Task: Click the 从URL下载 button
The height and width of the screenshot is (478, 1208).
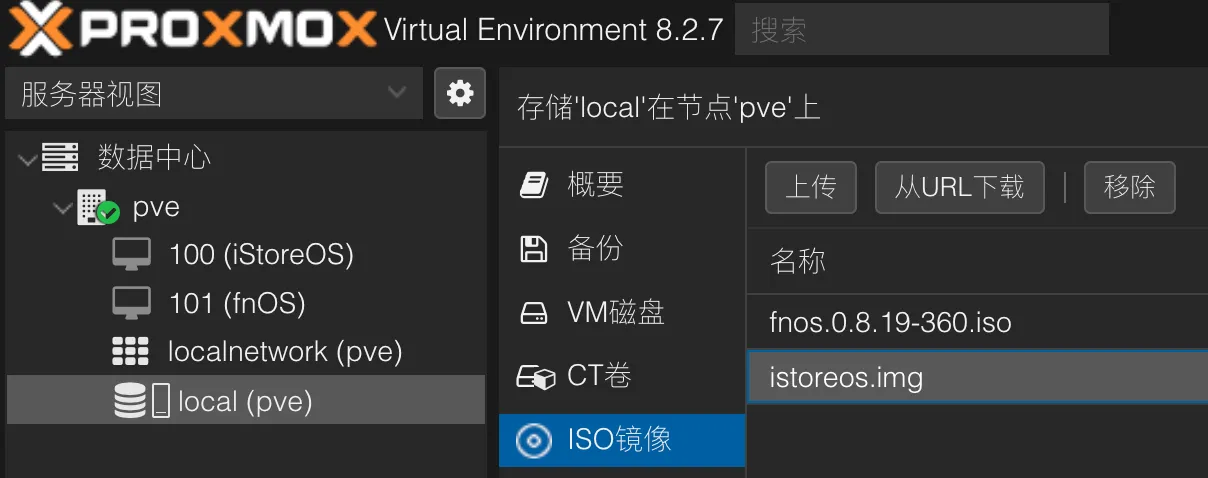Action: [960, 187]
